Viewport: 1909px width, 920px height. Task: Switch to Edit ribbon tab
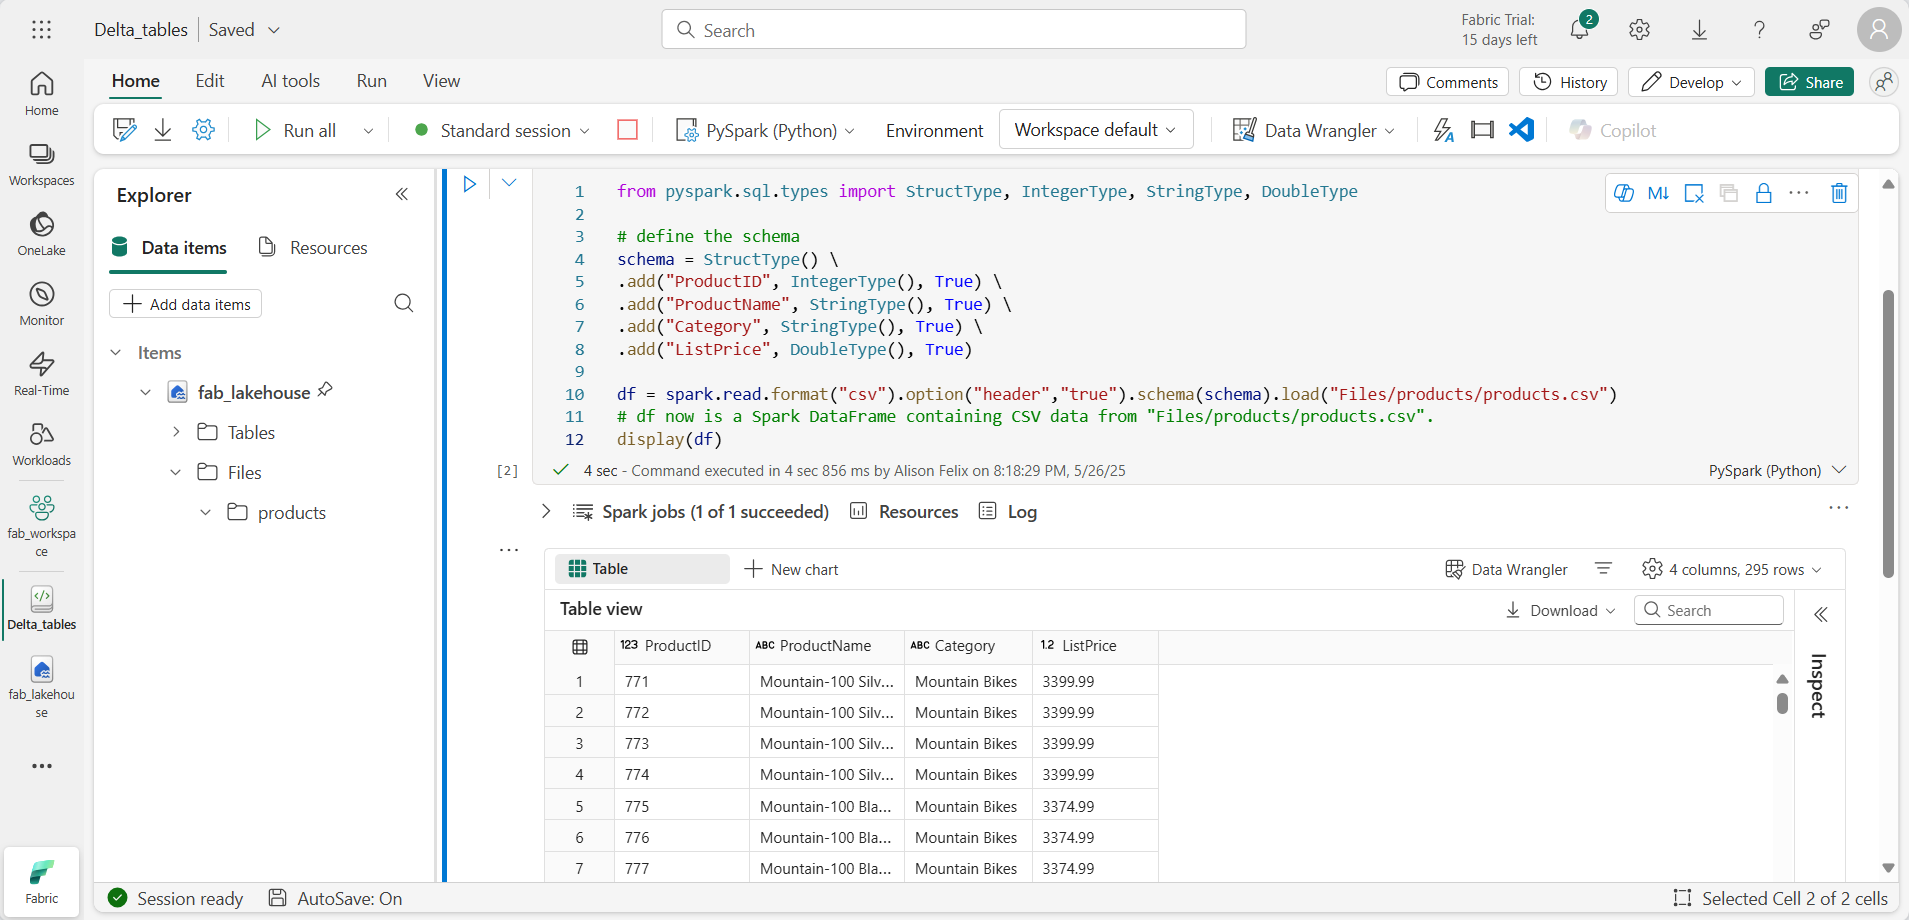(x=210, y=81)
